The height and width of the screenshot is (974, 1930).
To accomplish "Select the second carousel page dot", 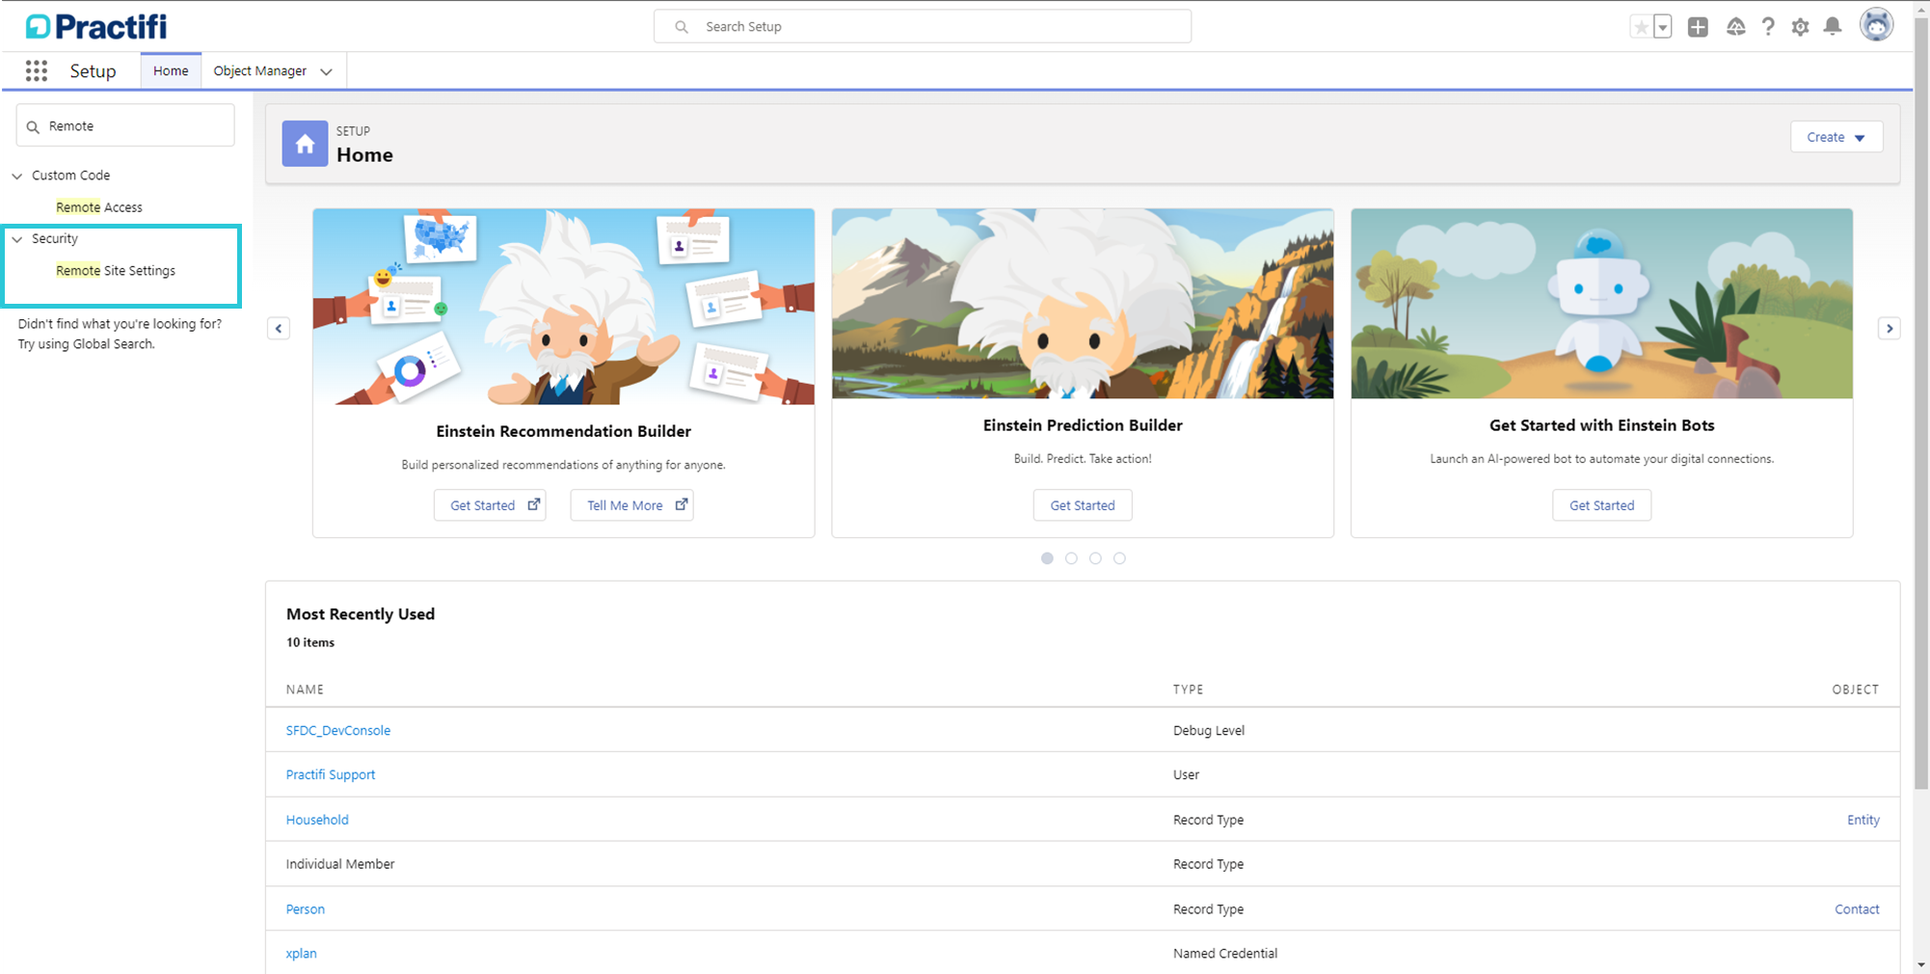I will [1071, 558].
